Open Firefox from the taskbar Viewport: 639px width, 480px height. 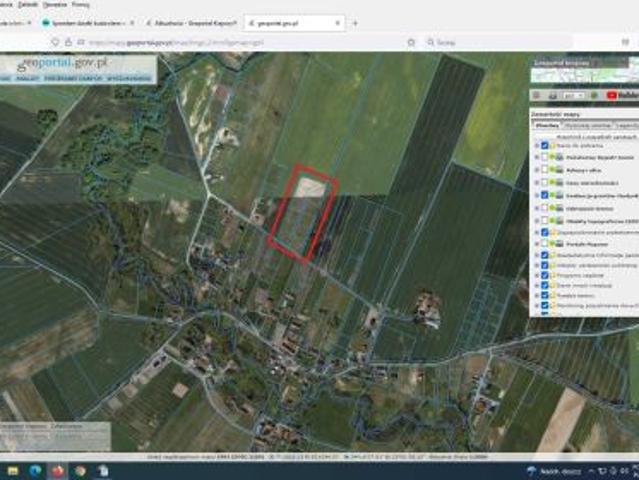(57, 471)
